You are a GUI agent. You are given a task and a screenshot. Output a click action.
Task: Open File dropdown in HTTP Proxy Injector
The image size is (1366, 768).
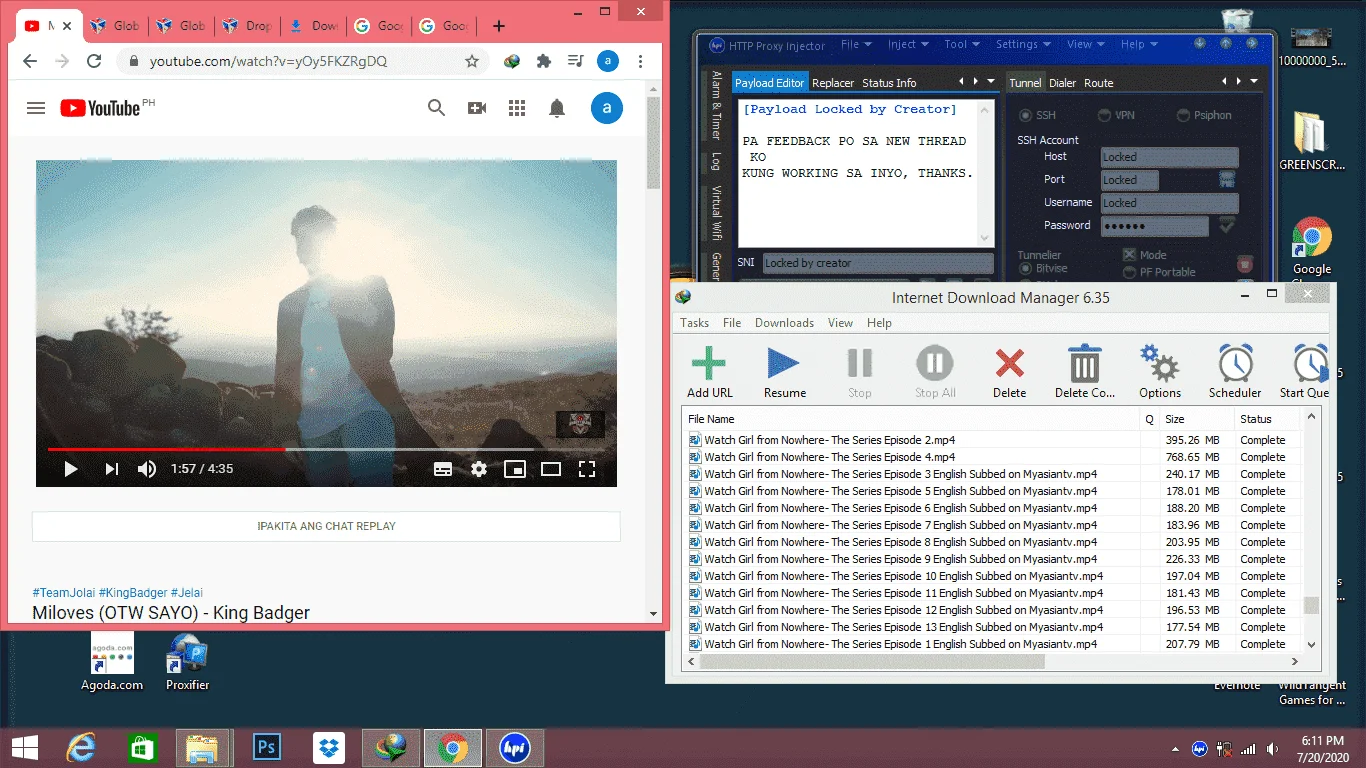coord(858,44)
